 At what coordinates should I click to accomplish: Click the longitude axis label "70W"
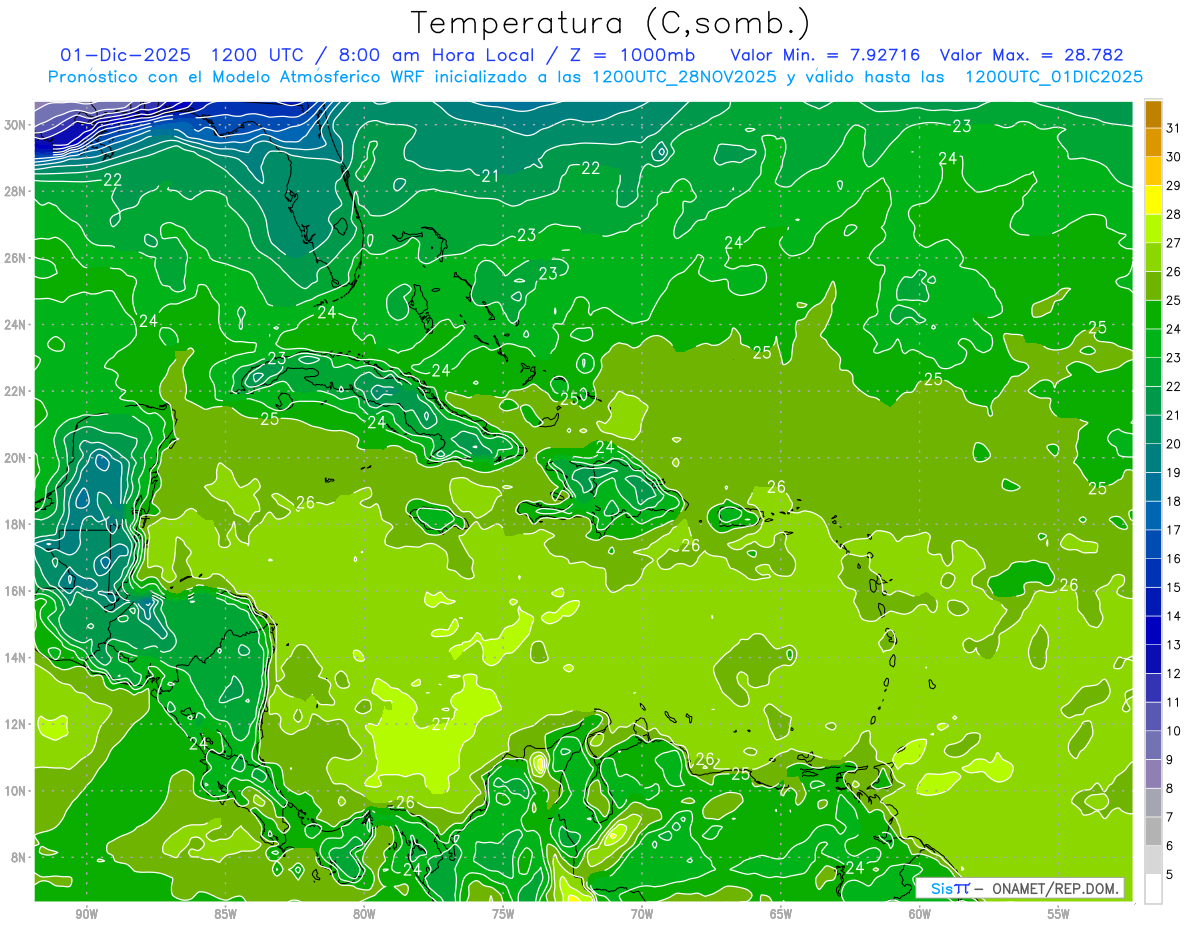(642, 914)
